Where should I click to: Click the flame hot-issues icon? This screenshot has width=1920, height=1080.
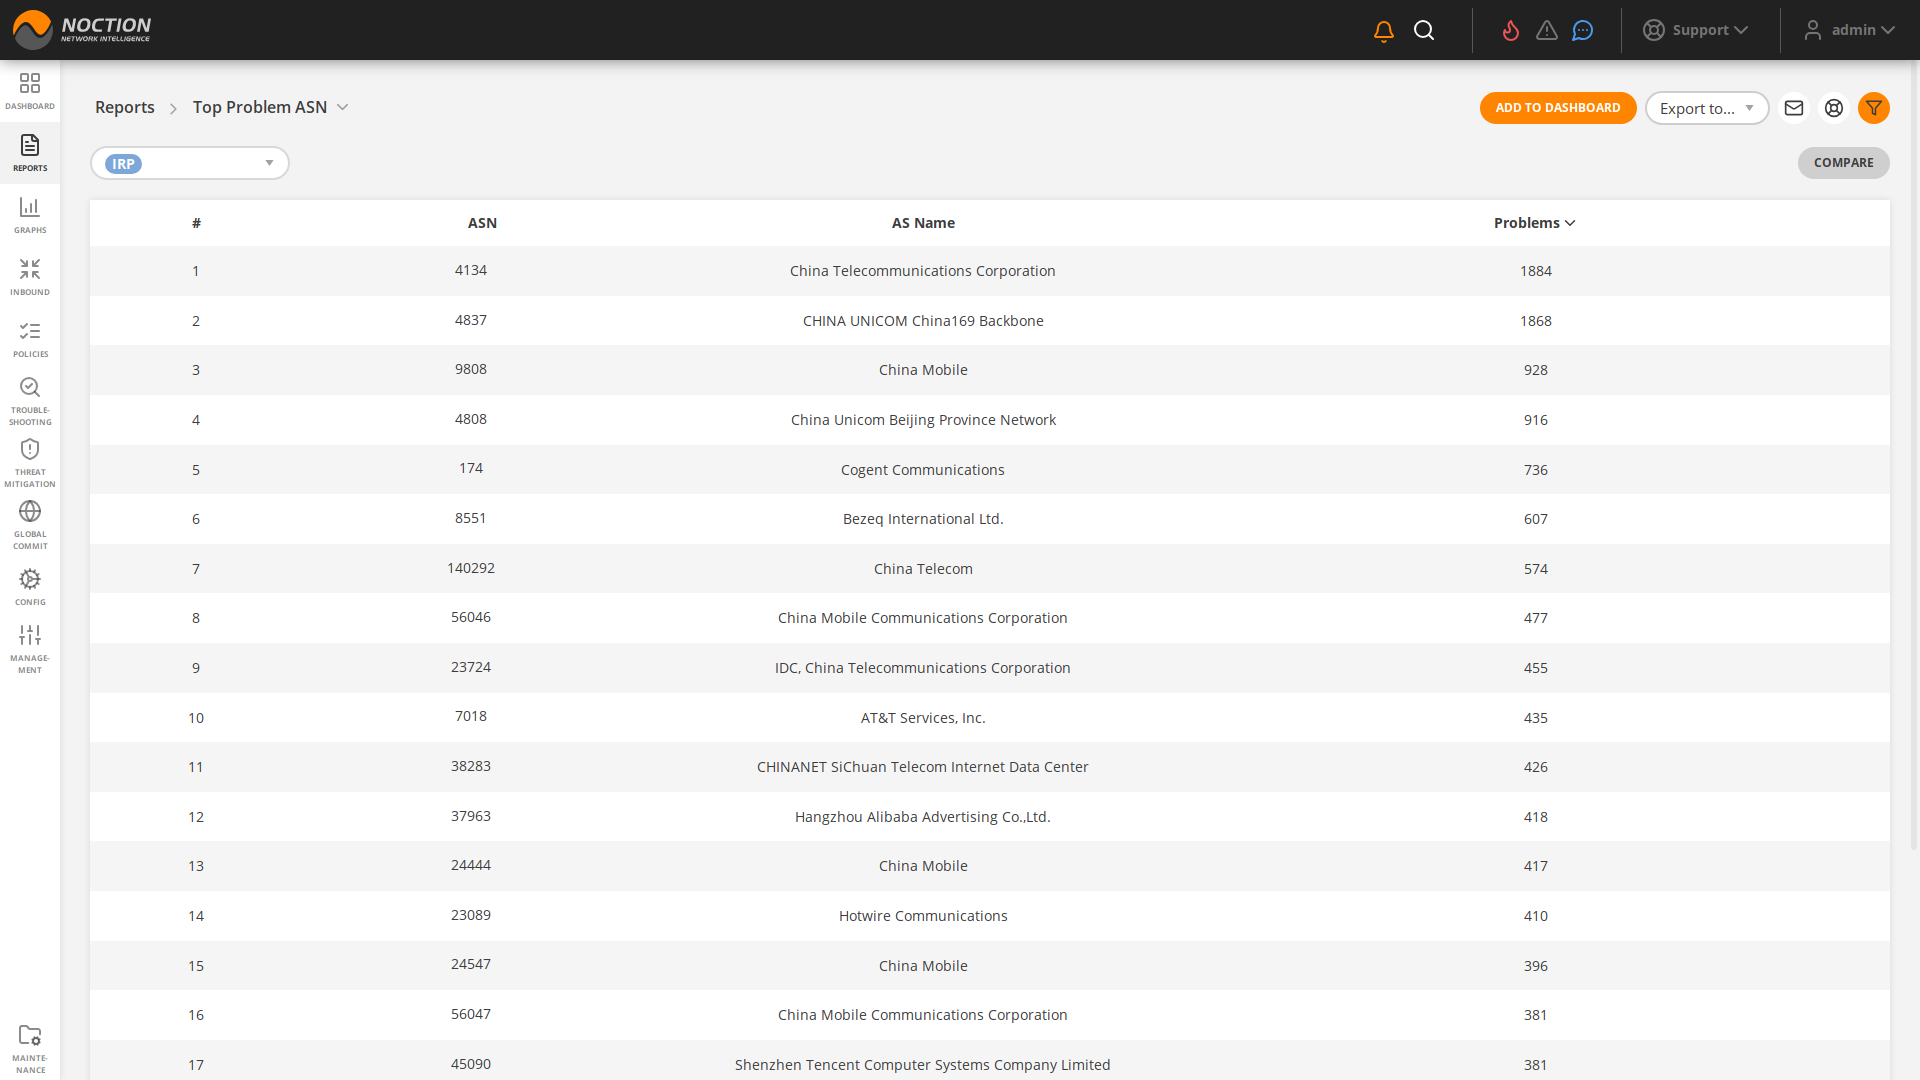click(x=1511, y=31)
